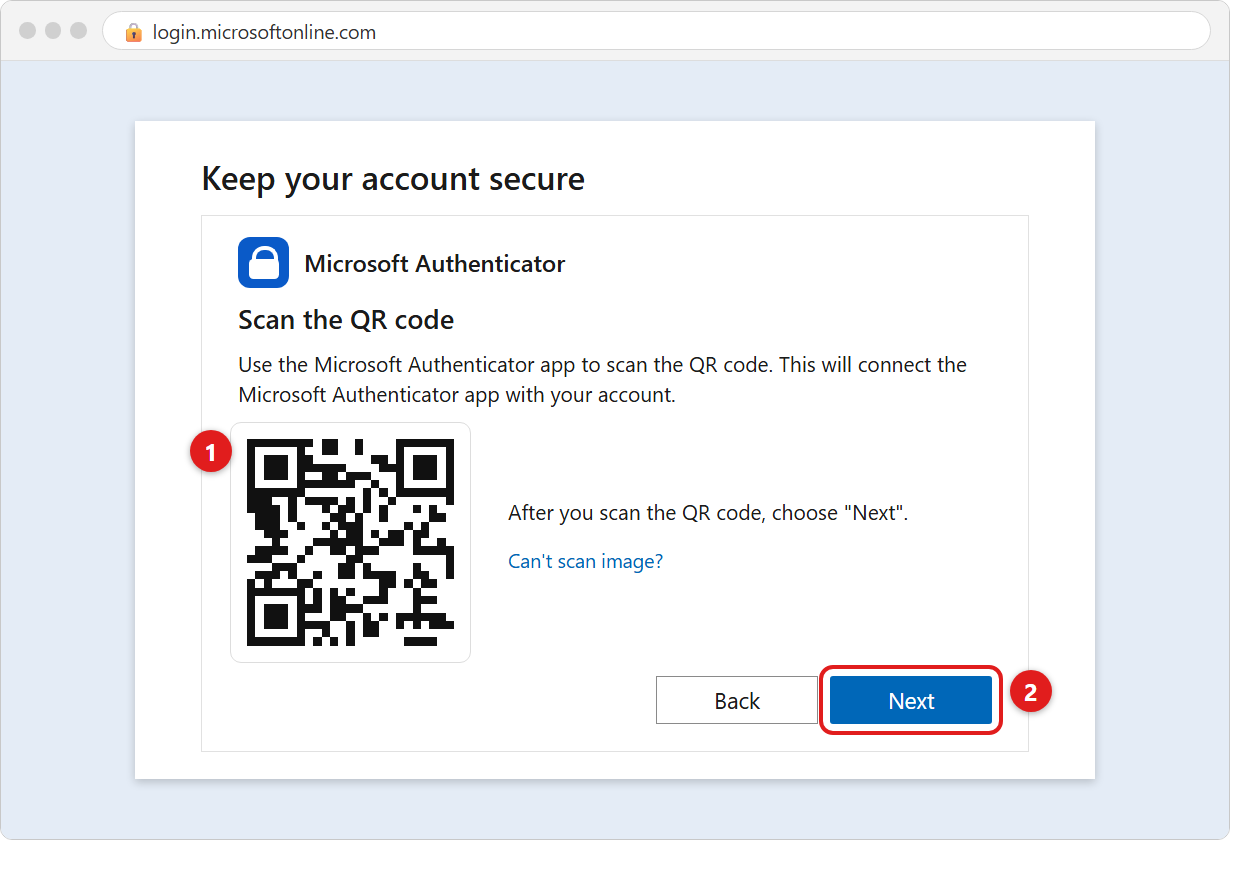This screenshot has height=870, width=1260.
Task: Go back with the Back button
Action: point(737,701)
